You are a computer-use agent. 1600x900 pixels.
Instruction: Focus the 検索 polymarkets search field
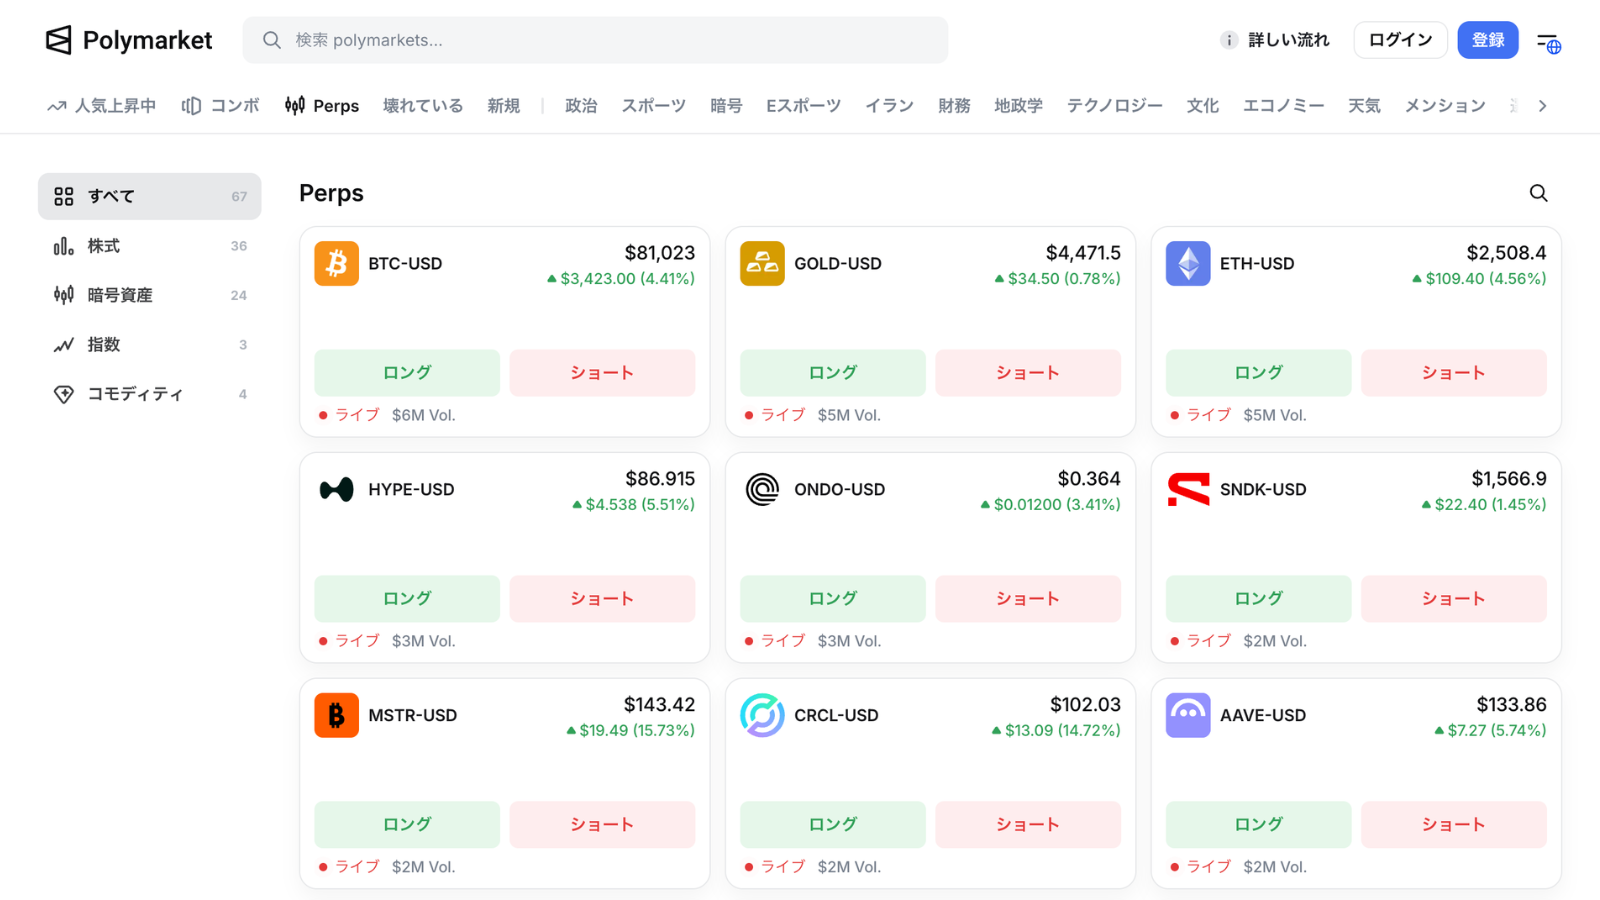[x=595, y=40]
